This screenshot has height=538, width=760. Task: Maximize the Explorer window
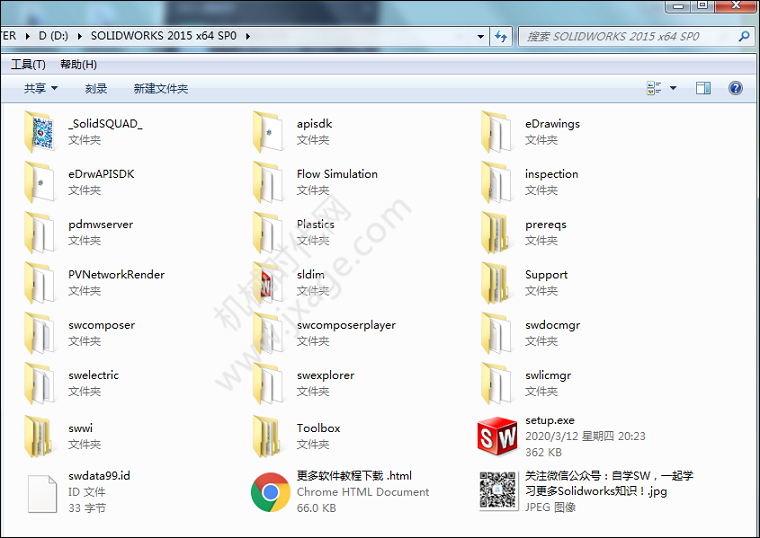[702, 5]
